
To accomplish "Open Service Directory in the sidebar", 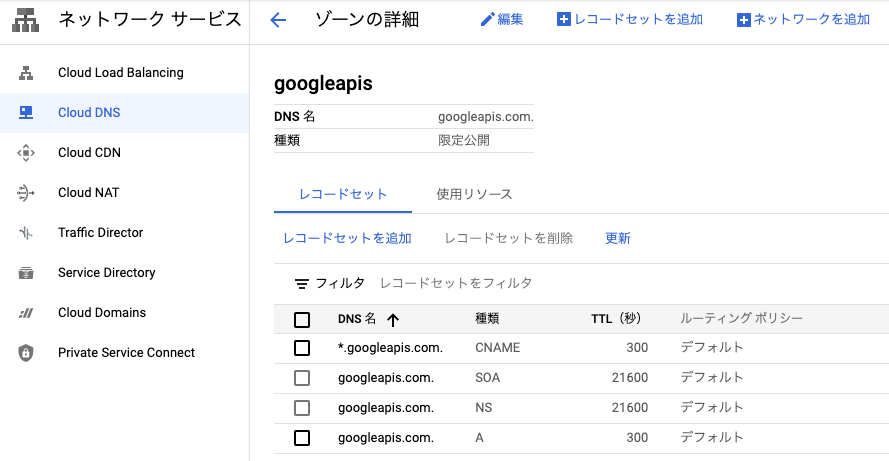I will click(107, 273).
